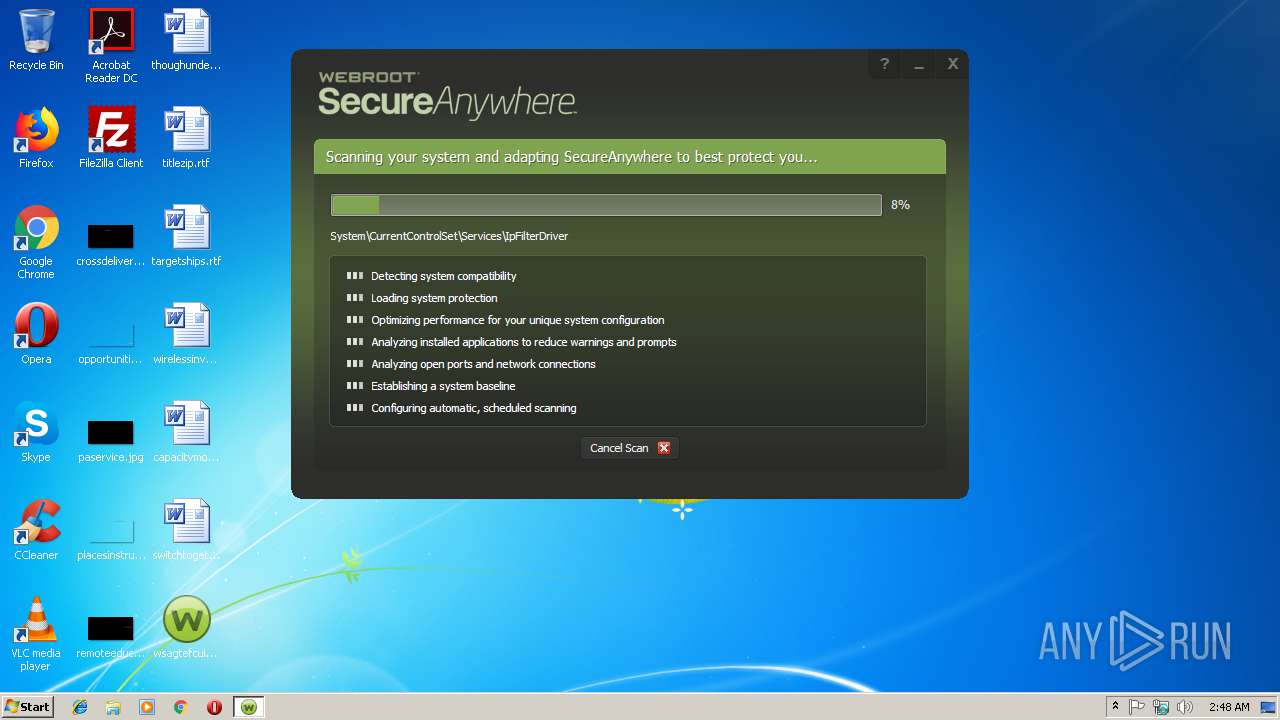Switch to Webroot taskbar item
Screen dimensions: 1280x720
pos(248,707)
